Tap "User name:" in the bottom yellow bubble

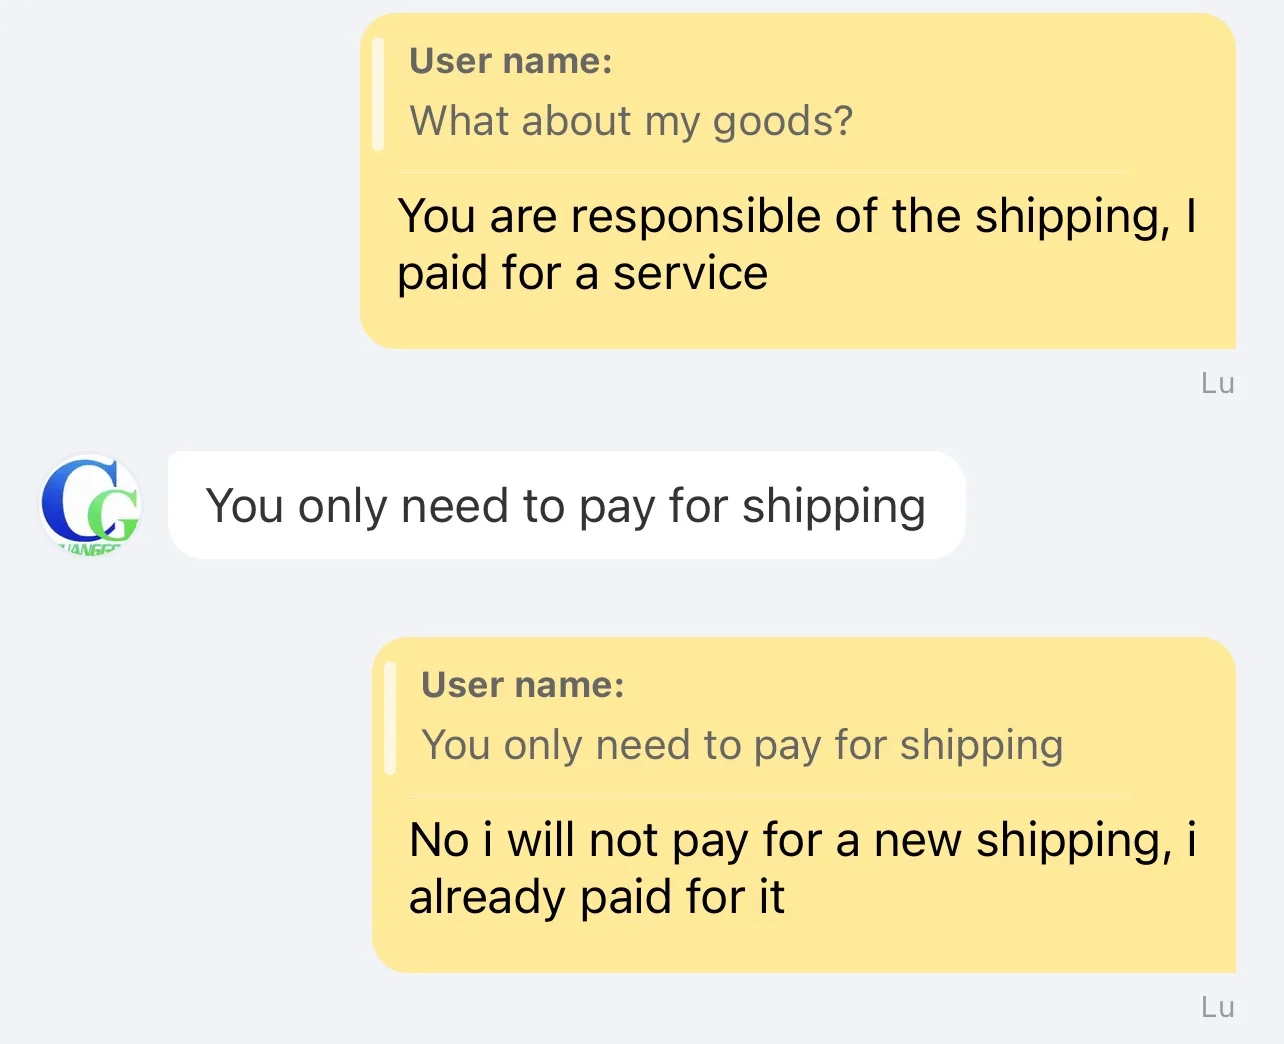tap(522, 685)
